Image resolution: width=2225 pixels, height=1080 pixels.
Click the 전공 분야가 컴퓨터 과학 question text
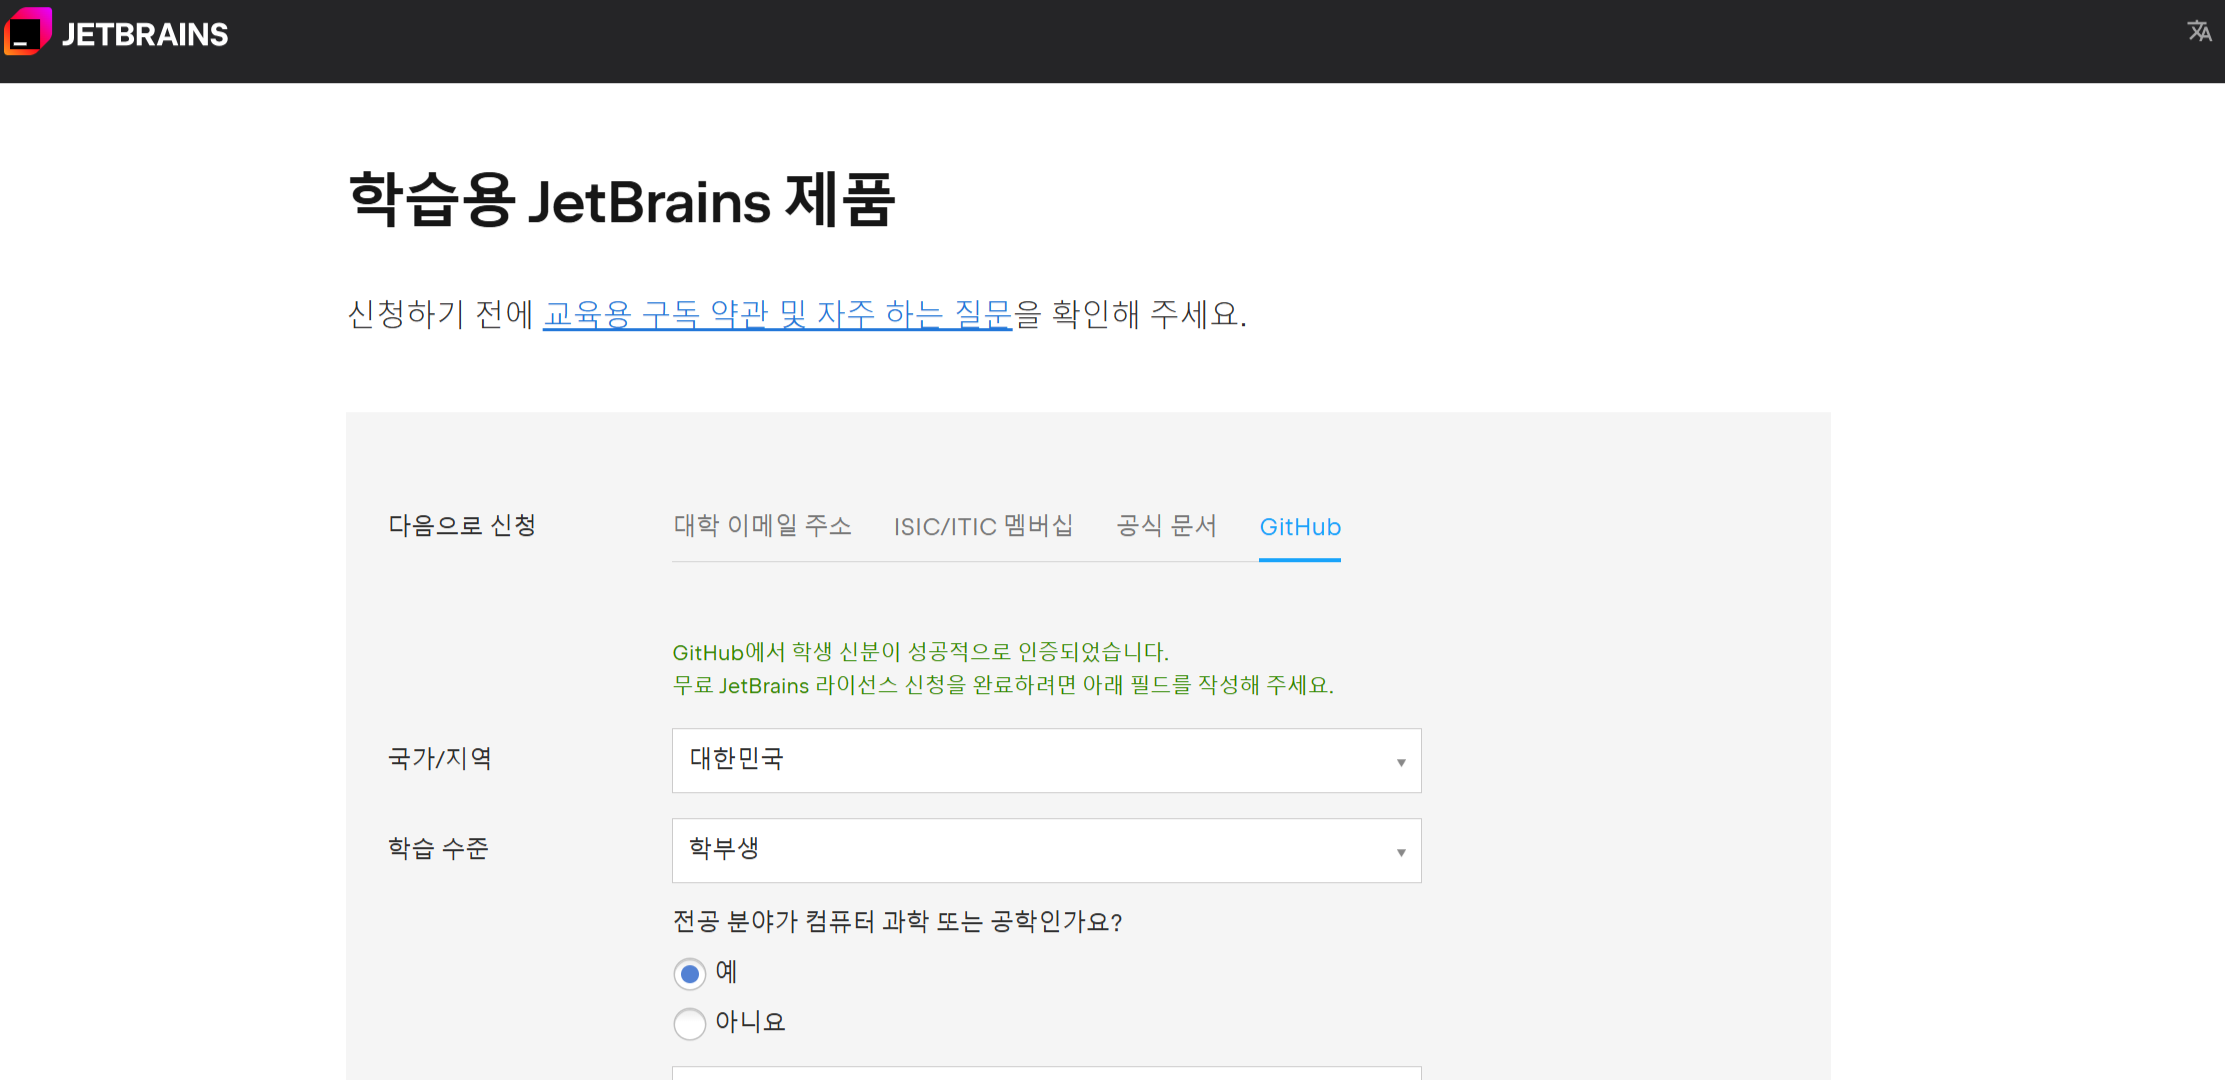(897, 921)
